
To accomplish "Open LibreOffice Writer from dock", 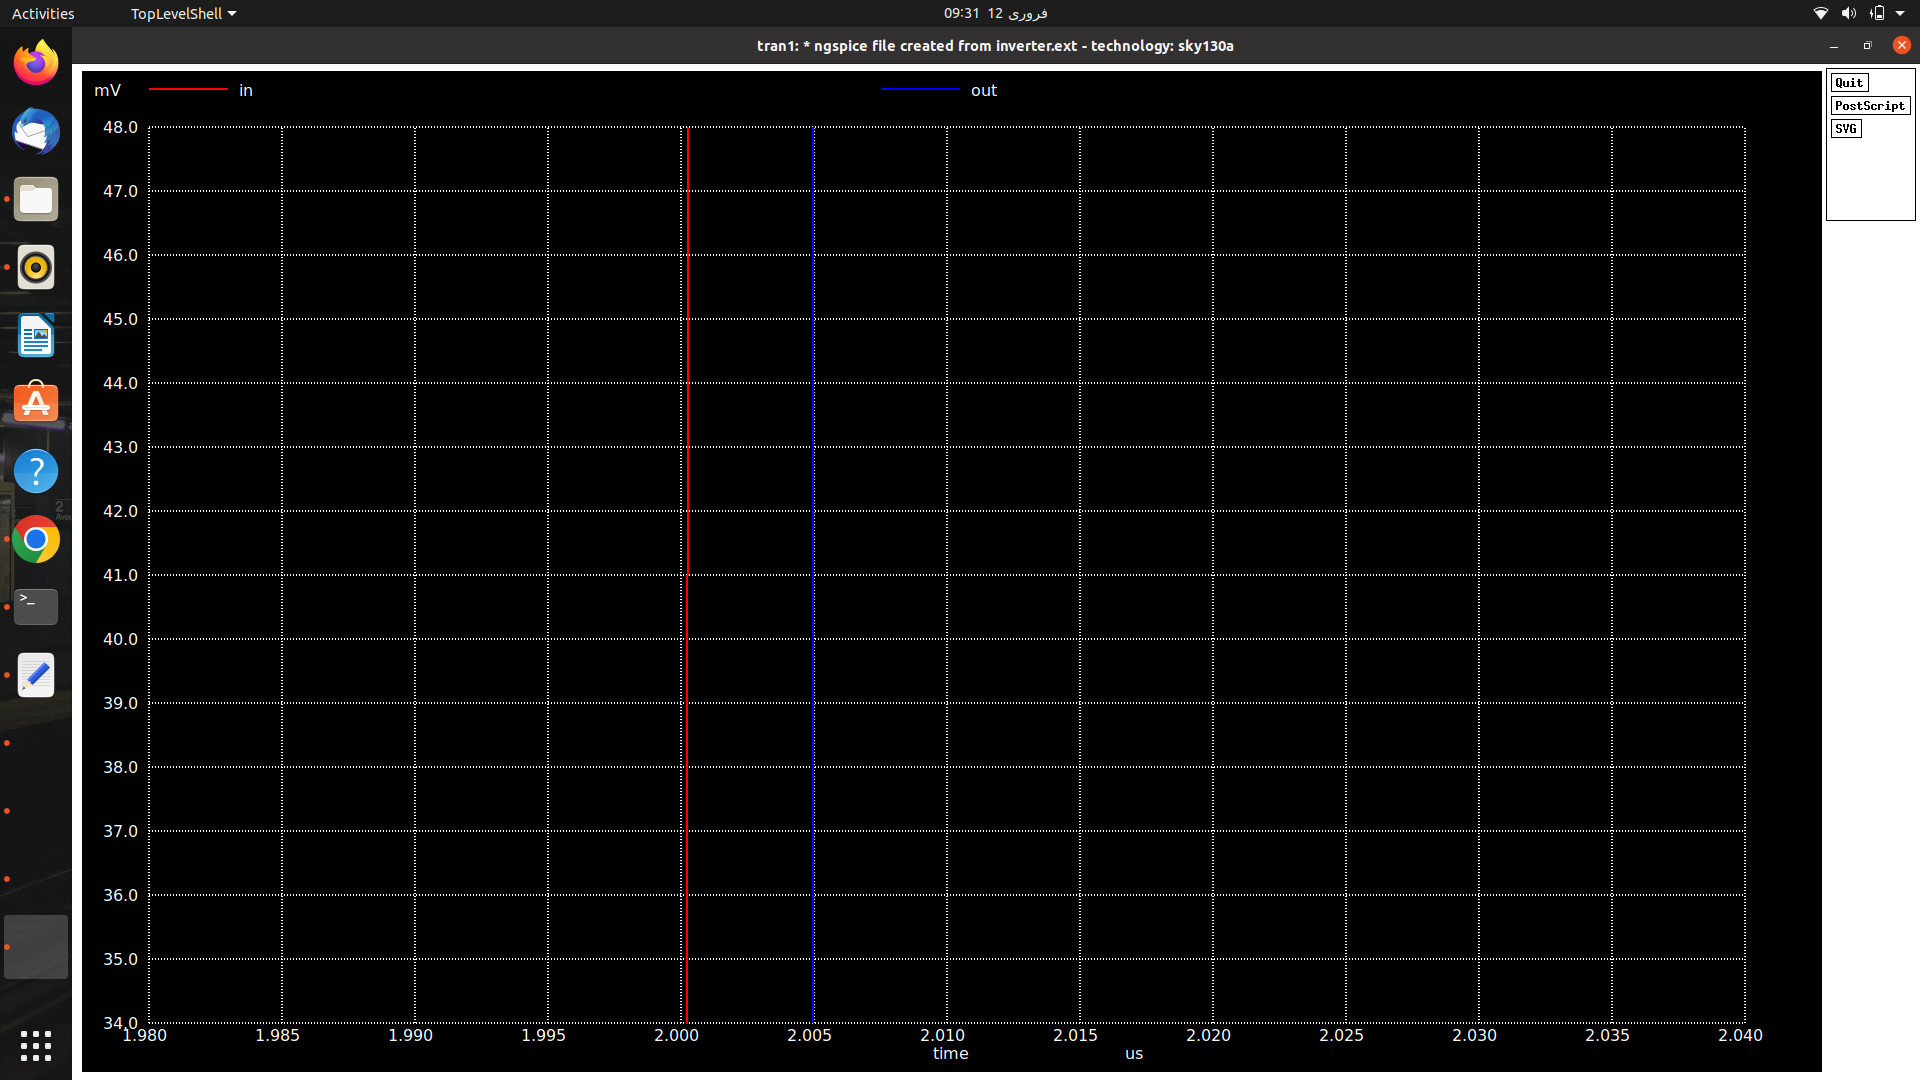I will click(x=36, y=335).
